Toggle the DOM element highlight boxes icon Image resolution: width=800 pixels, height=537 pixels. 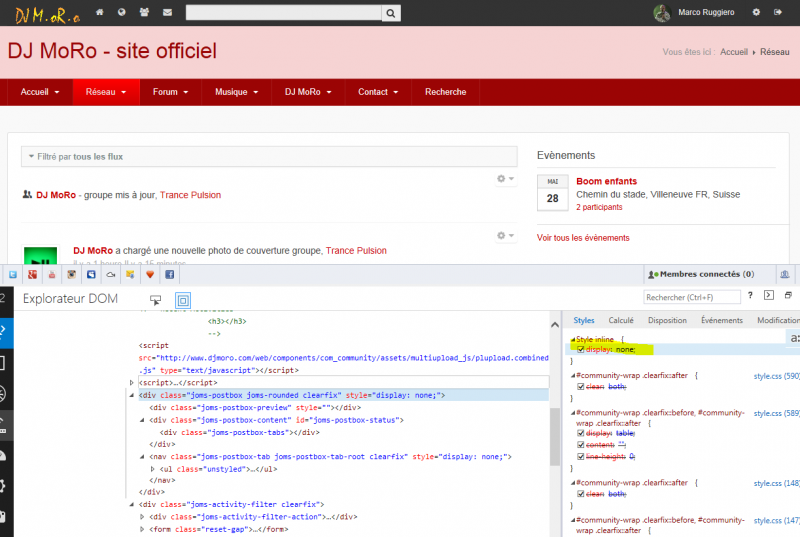click(x=183, y=300)
